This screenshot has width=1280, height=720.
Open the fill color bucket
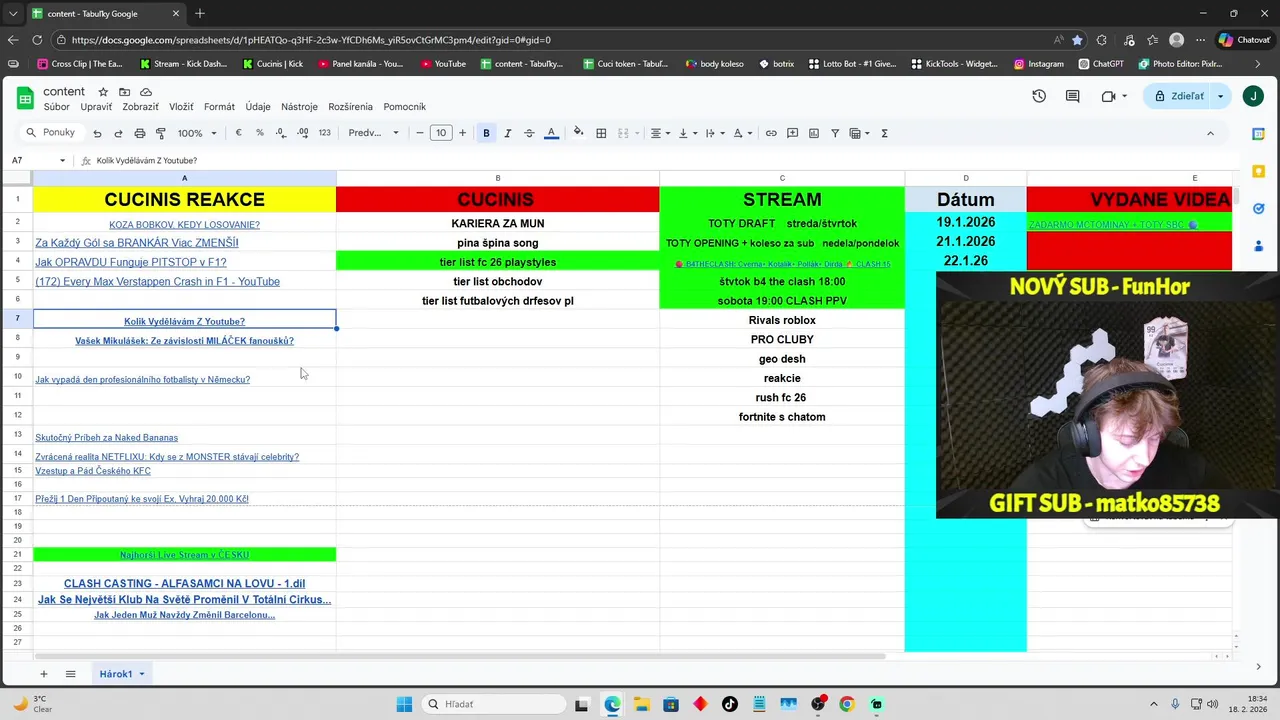pyautogui.click(x=578, y=133)
